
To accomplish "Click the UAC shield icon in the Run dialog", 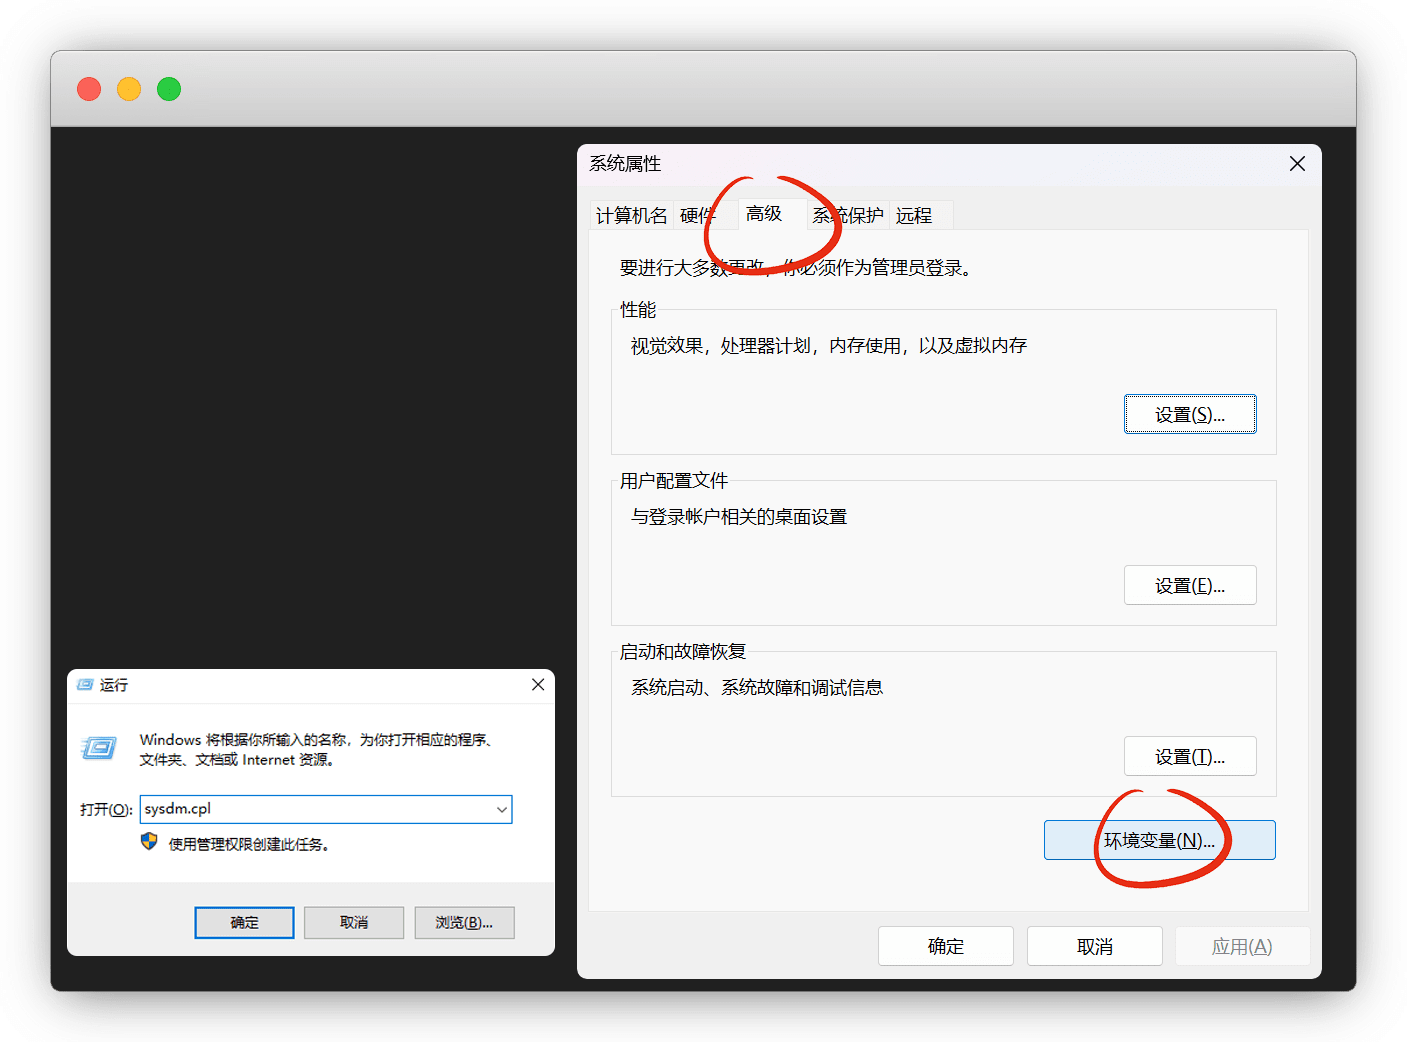I will [x=149, y=842].
